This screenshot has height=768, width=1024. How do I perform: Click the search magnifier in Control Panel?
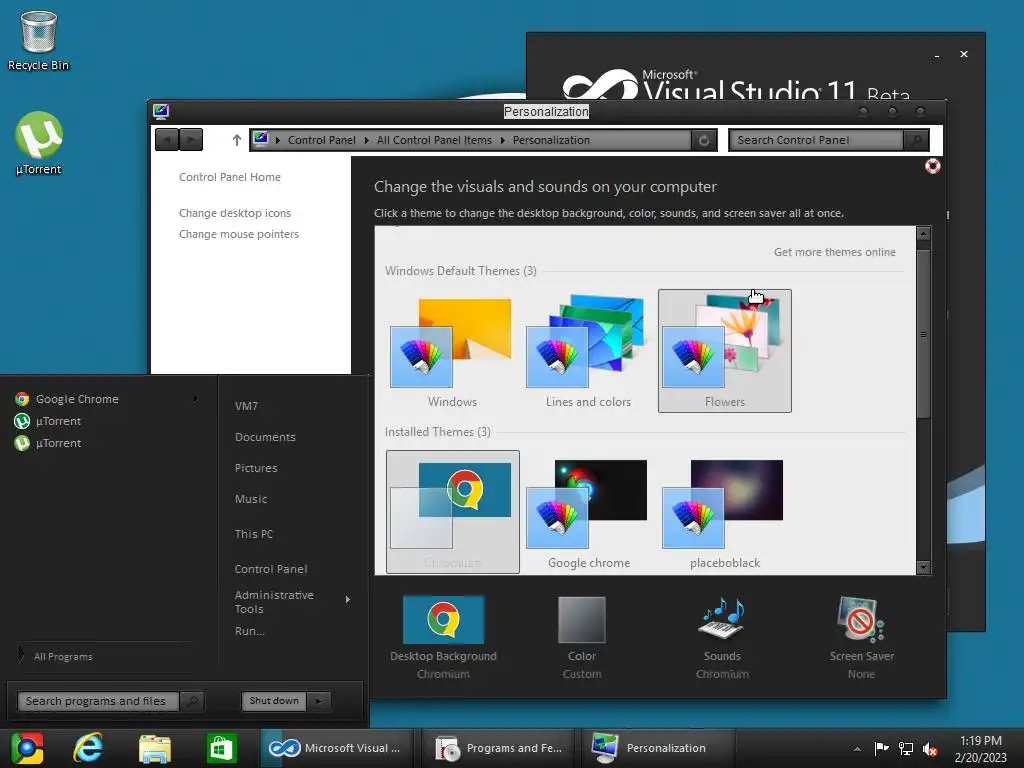(916, 140)
